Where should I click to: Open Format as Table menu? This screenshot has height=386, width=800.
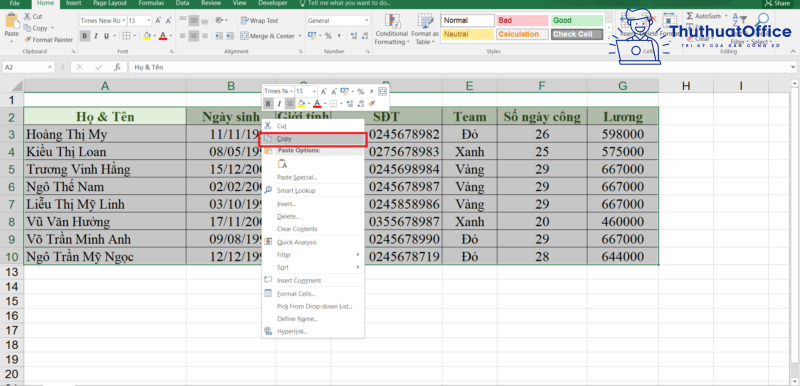click(425, 30)
